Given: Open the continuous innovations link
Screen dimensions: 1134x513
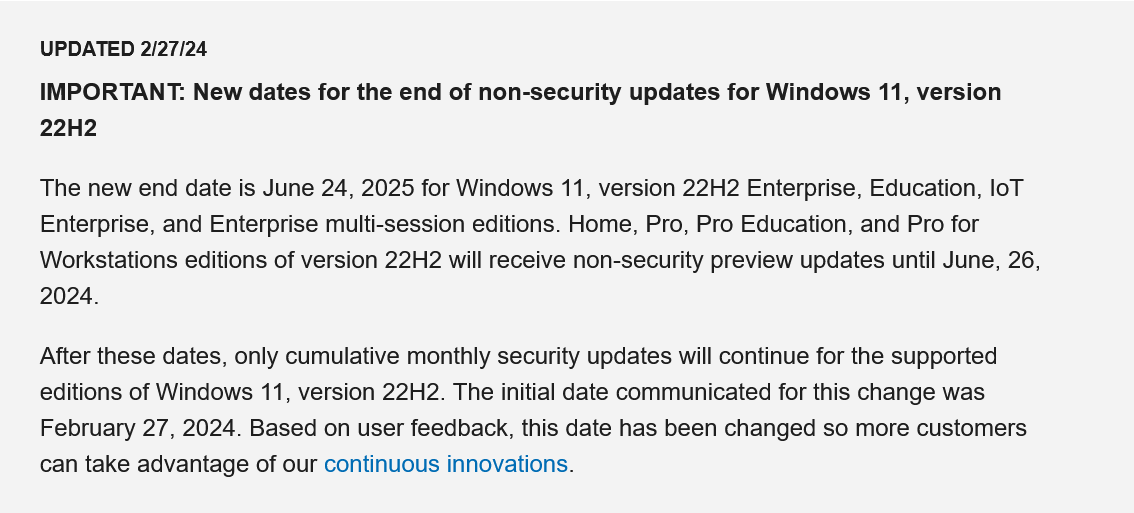Looking at the screenshot, I should [x=446, y=464].
